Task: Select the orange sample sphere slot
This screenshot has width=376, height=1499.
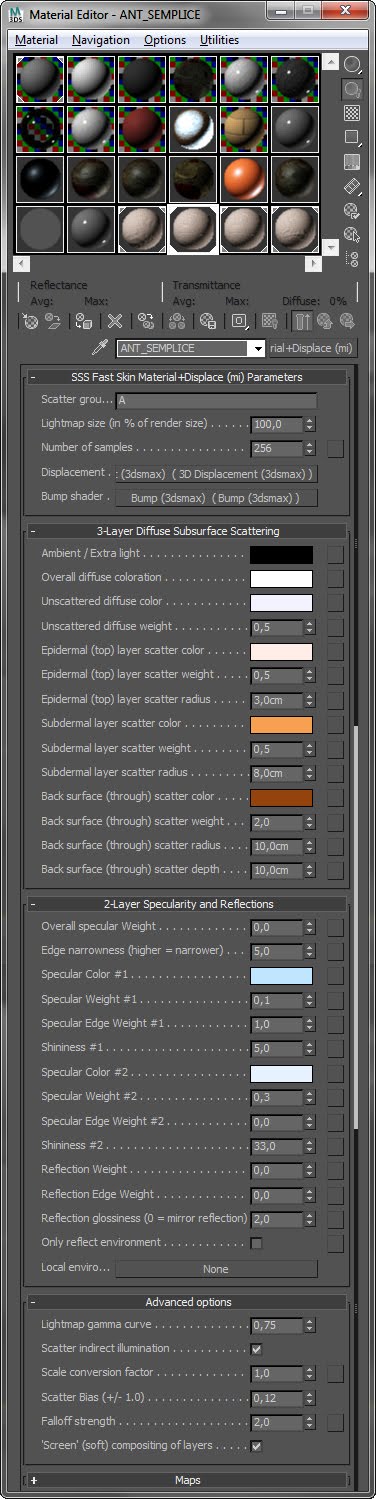Action: 242,179
